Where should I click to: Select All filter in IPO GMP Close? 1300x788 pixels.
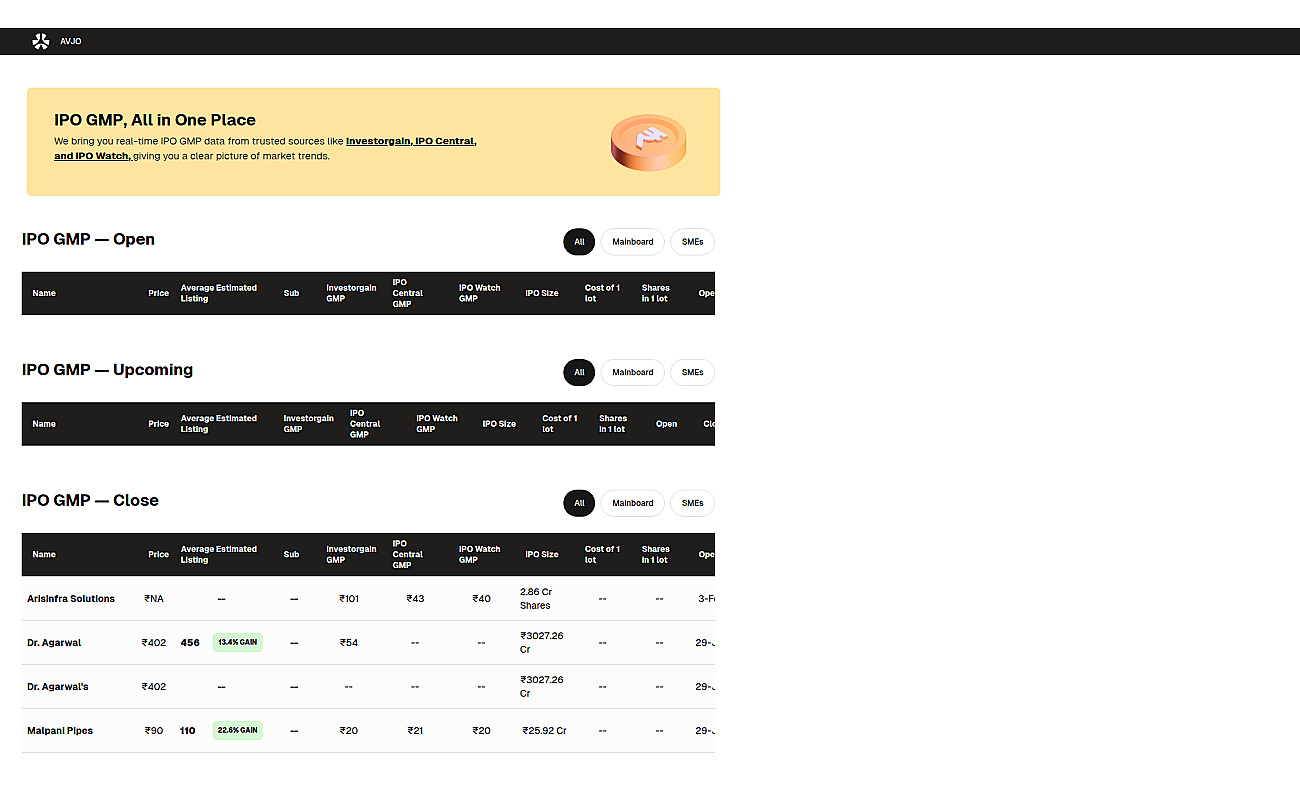click(579, 503)
